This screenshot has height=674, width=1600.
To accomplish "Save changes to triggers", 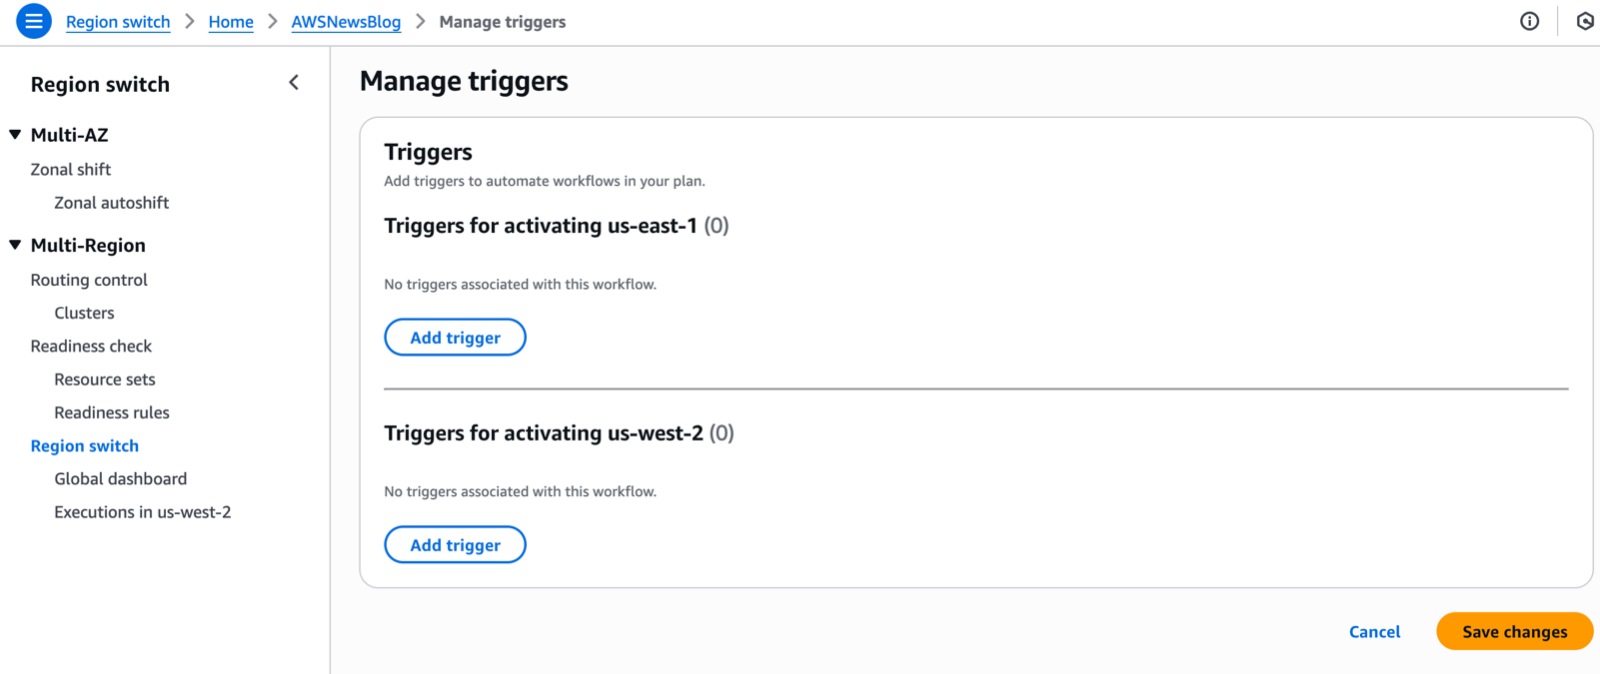I will pyautogui.click(x=1514, y=632).
